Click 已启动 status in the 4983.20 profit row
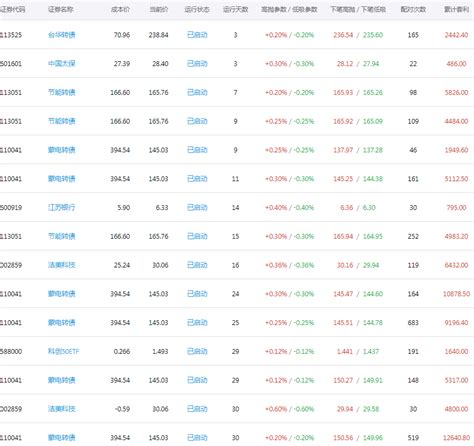This screenshot has width=474, height=446. click(x=197, y=236)
